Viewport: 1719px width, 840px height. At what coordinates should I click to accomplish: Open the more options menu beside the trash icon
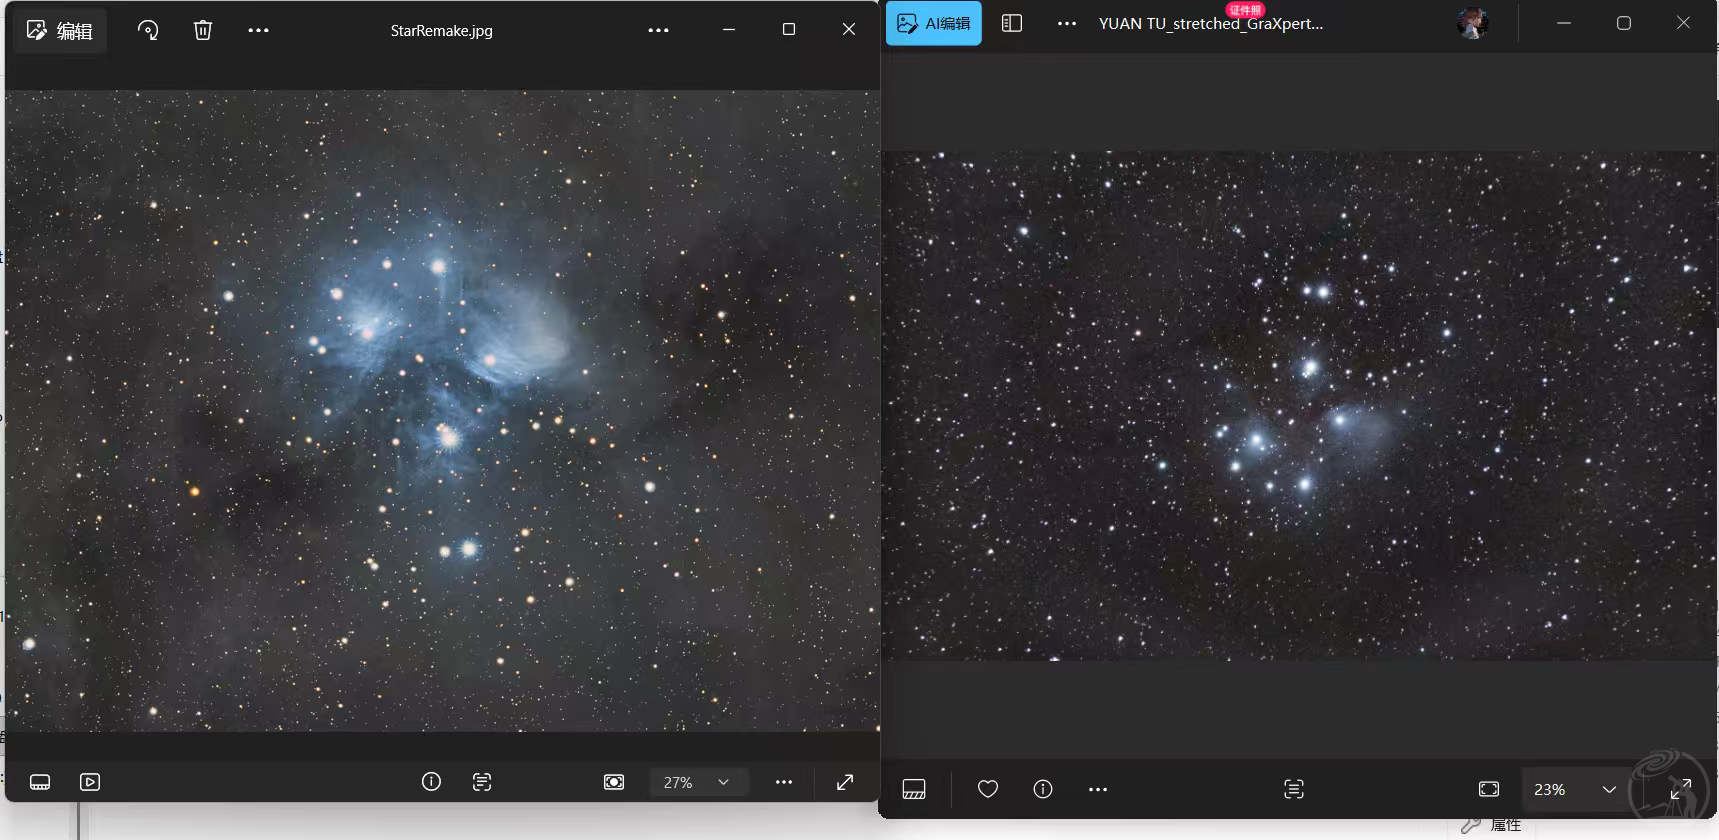(258, 30)
